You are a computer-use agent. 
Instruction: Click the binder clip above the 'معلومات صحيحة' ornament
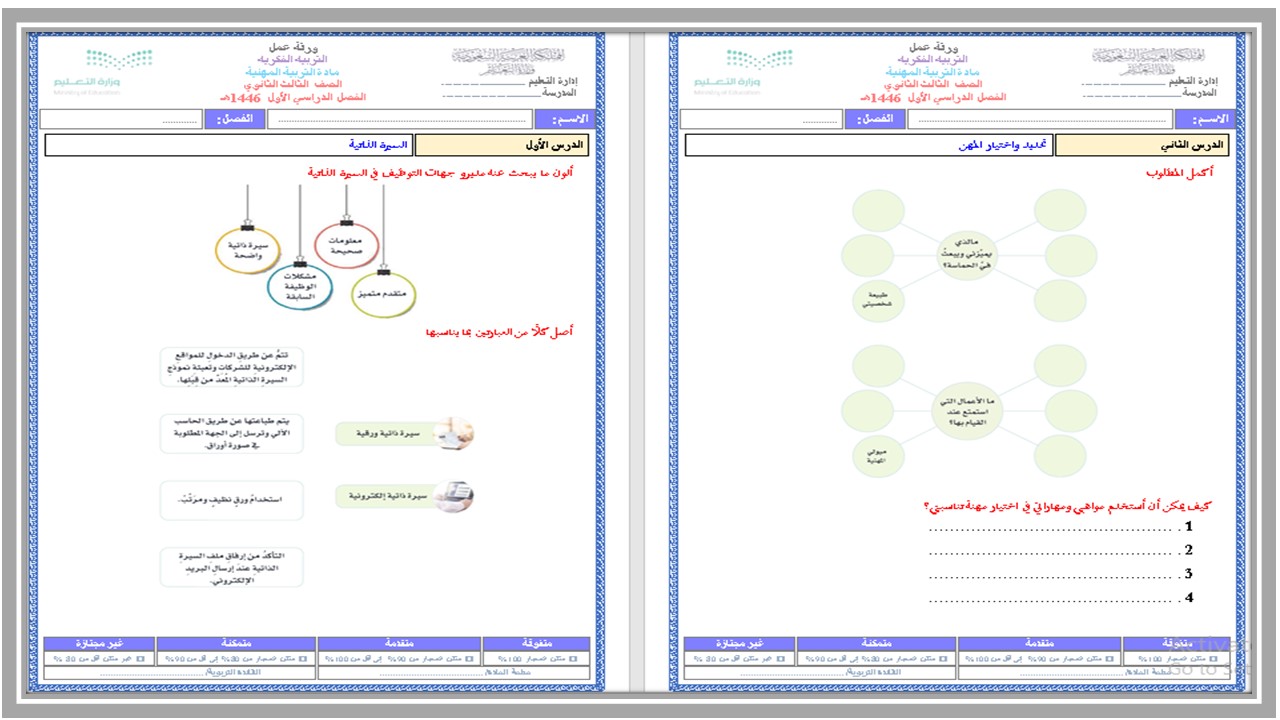tap(347, 219)
